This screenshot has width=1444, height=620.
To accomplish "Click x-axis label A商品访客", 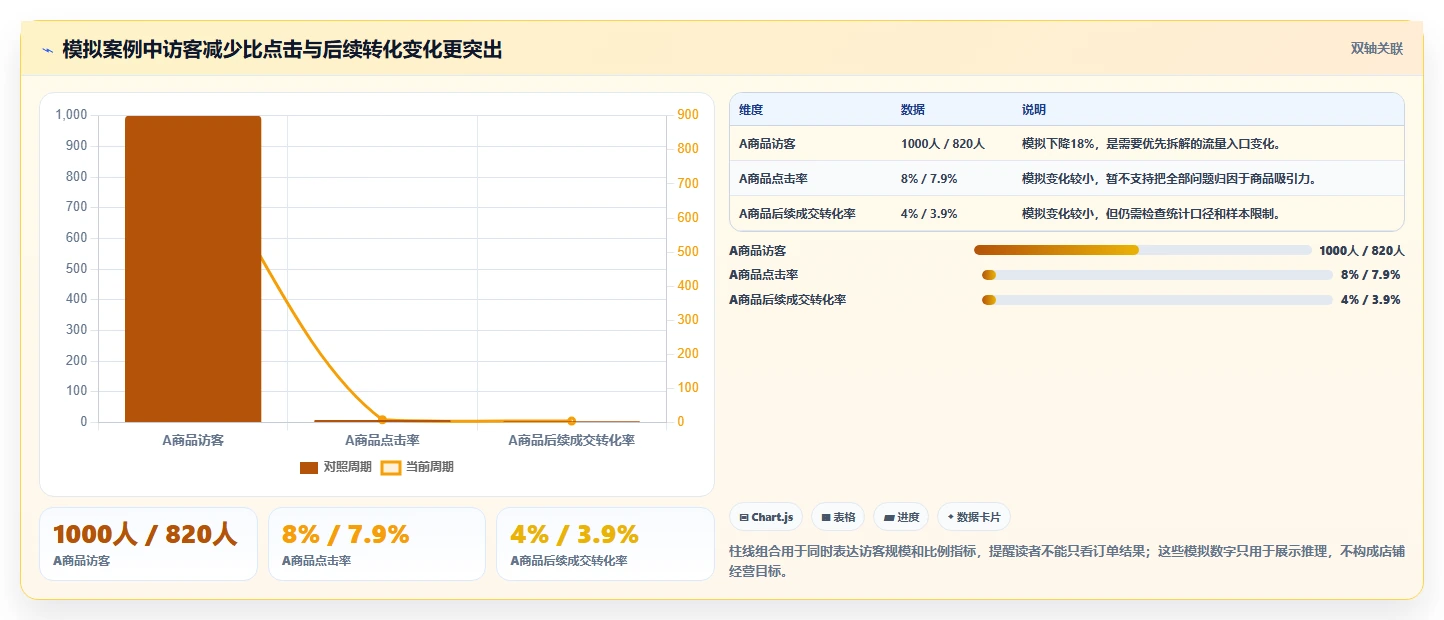I will pyautogui.click(x=193, y=440).
